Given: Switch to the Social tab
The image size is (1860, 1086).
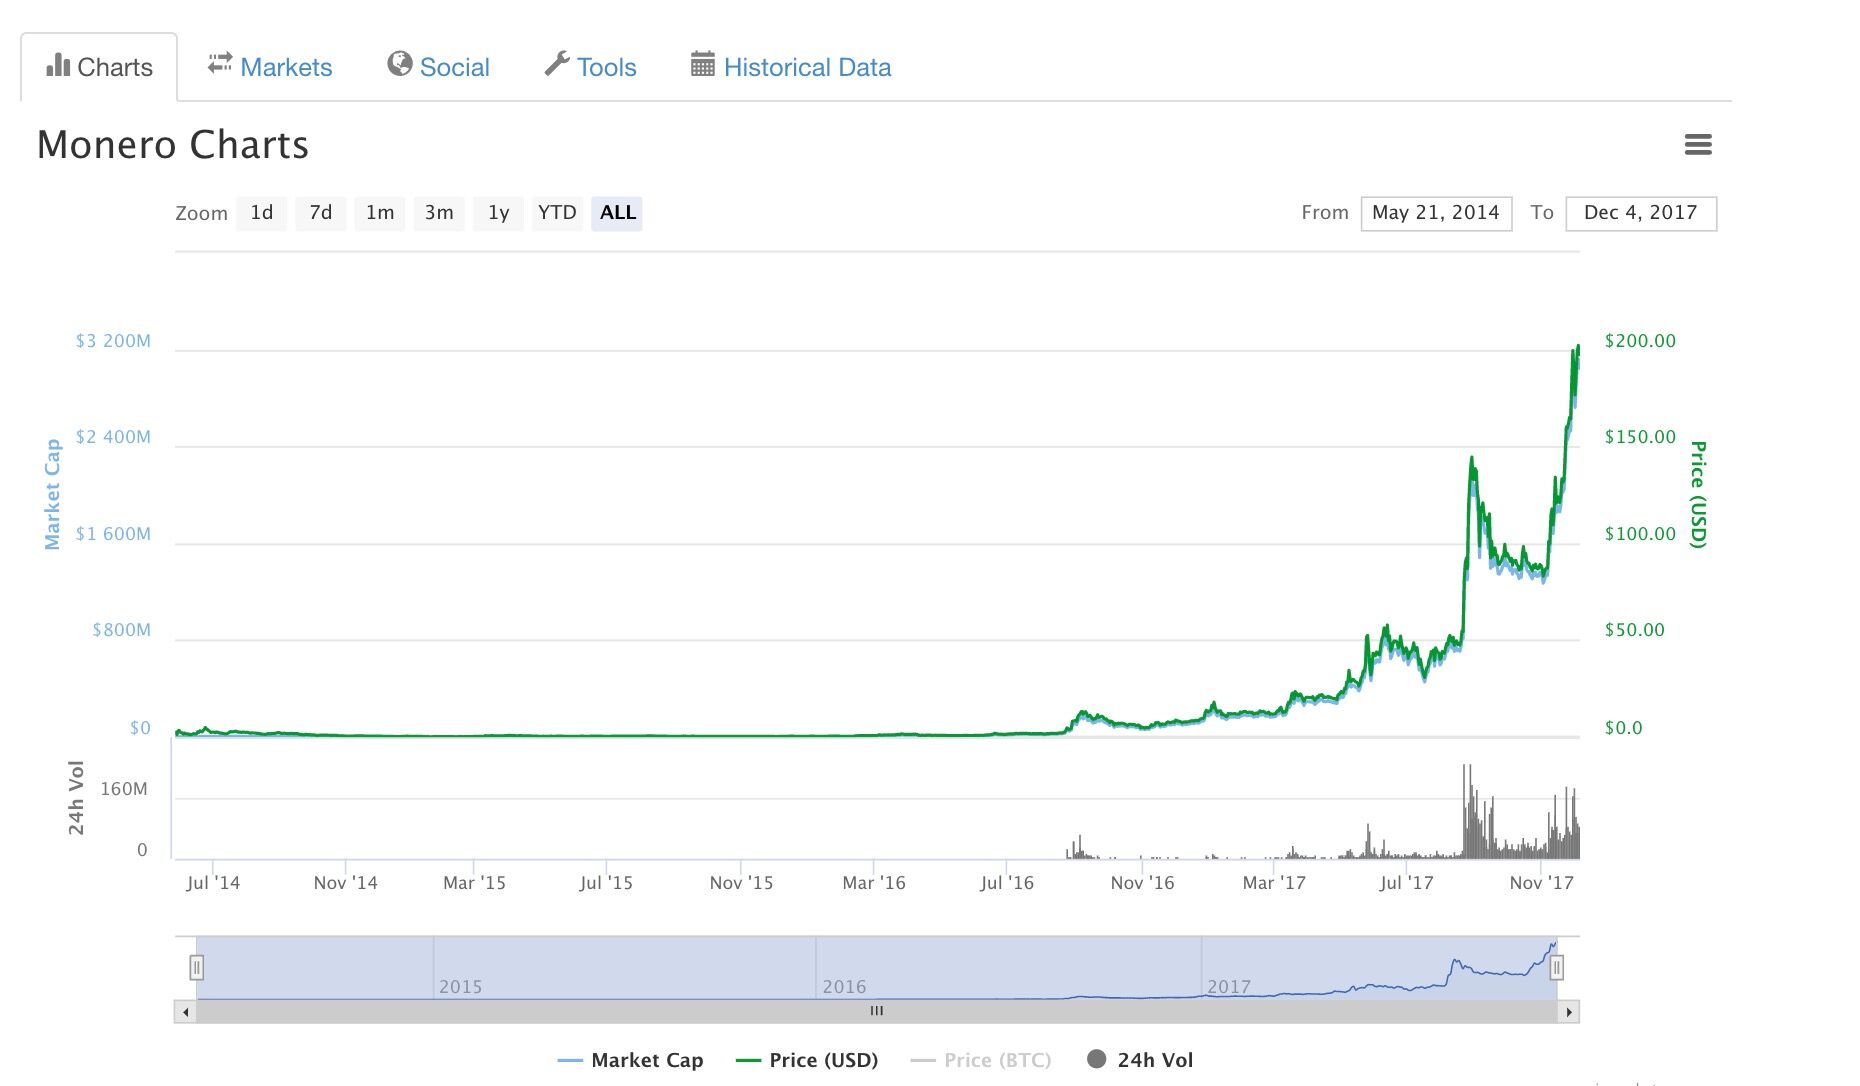Looking at the screenshot, I should click(x=438, y=67).
